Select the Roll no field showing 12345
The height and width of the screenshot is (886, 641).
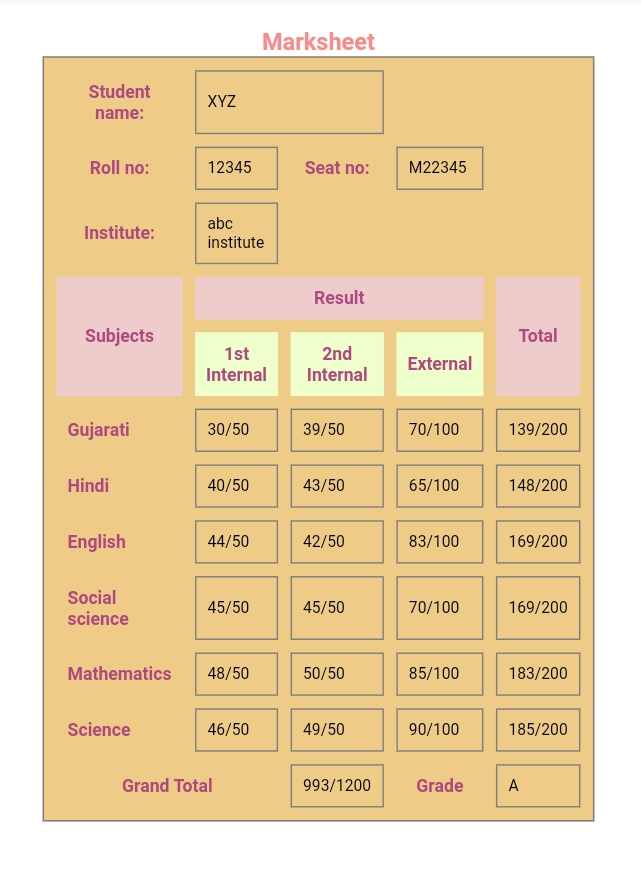pyautogui.click(x=236, y=168)
